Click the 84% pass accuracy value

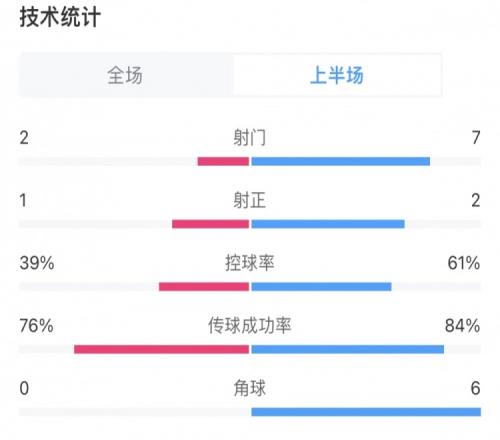pyautogui.click(x=463, y=326)
